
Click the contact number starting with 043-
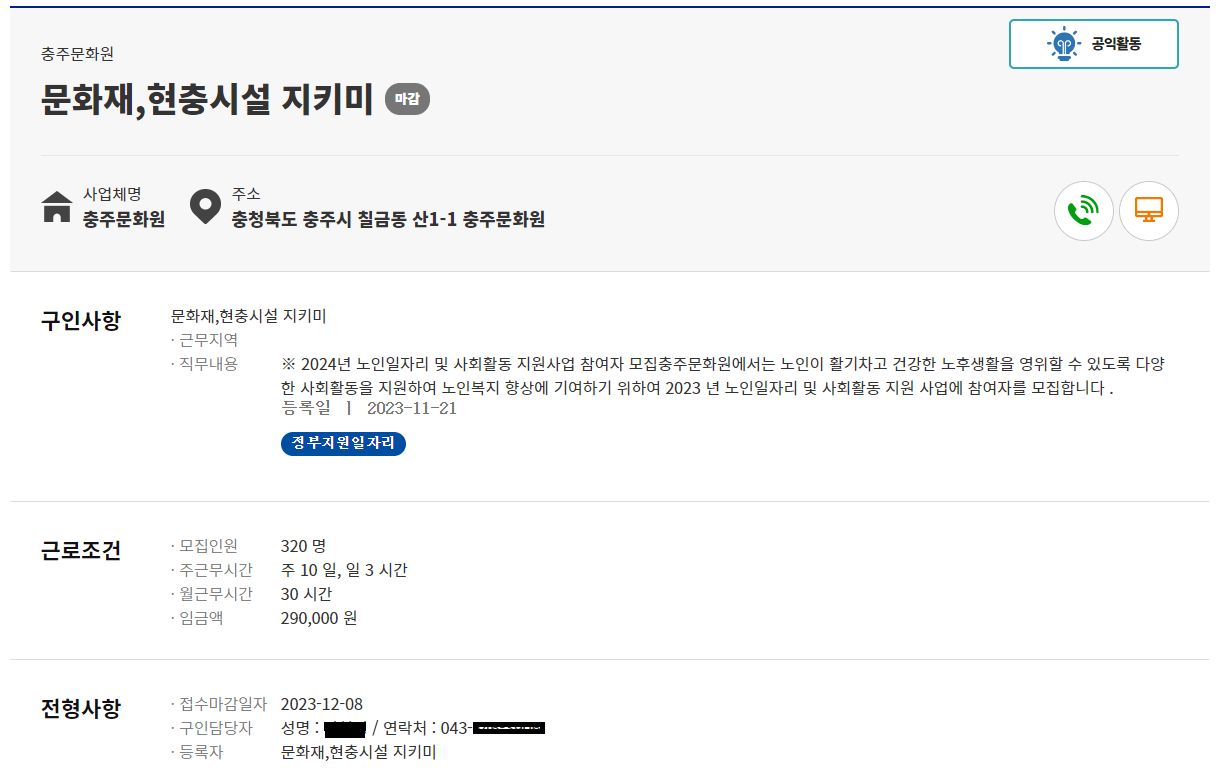[493, 728]
